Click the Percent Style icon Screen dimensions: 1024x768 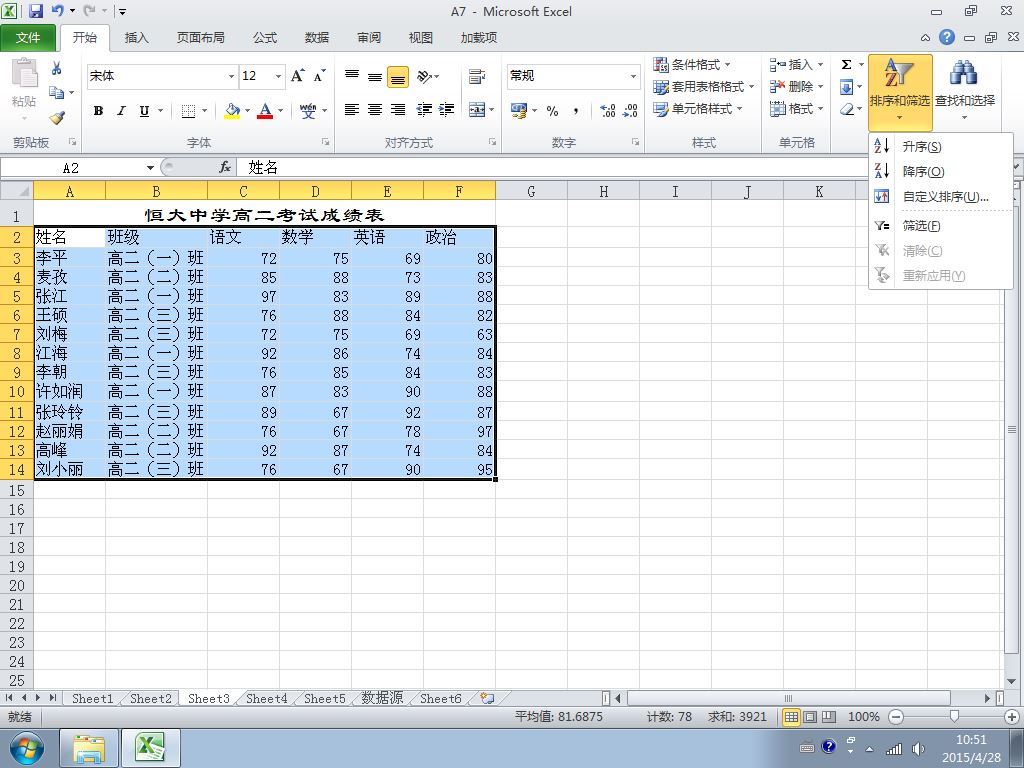[552, 110]
